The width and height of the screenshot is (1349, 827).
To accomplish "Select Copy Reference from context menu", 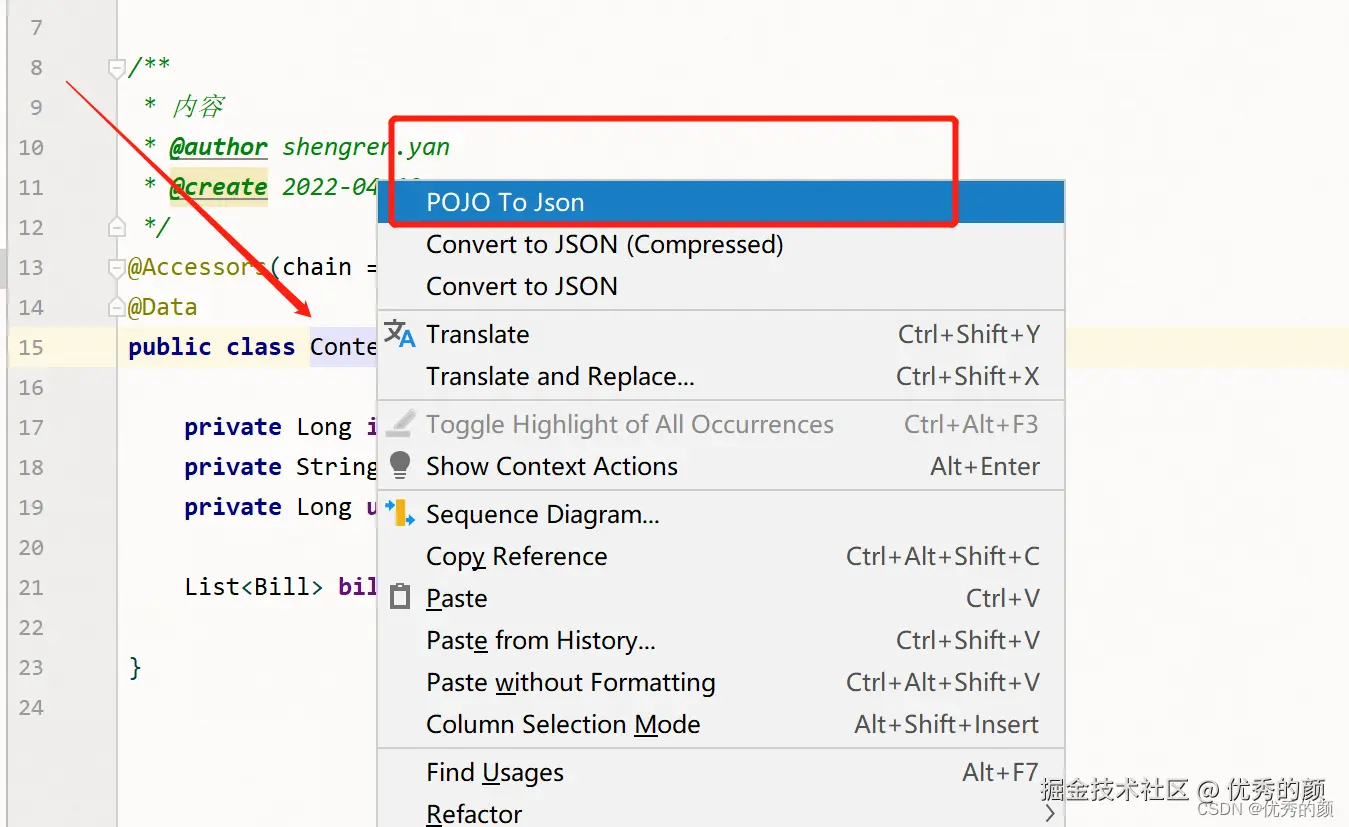I will tap(516, 557).
